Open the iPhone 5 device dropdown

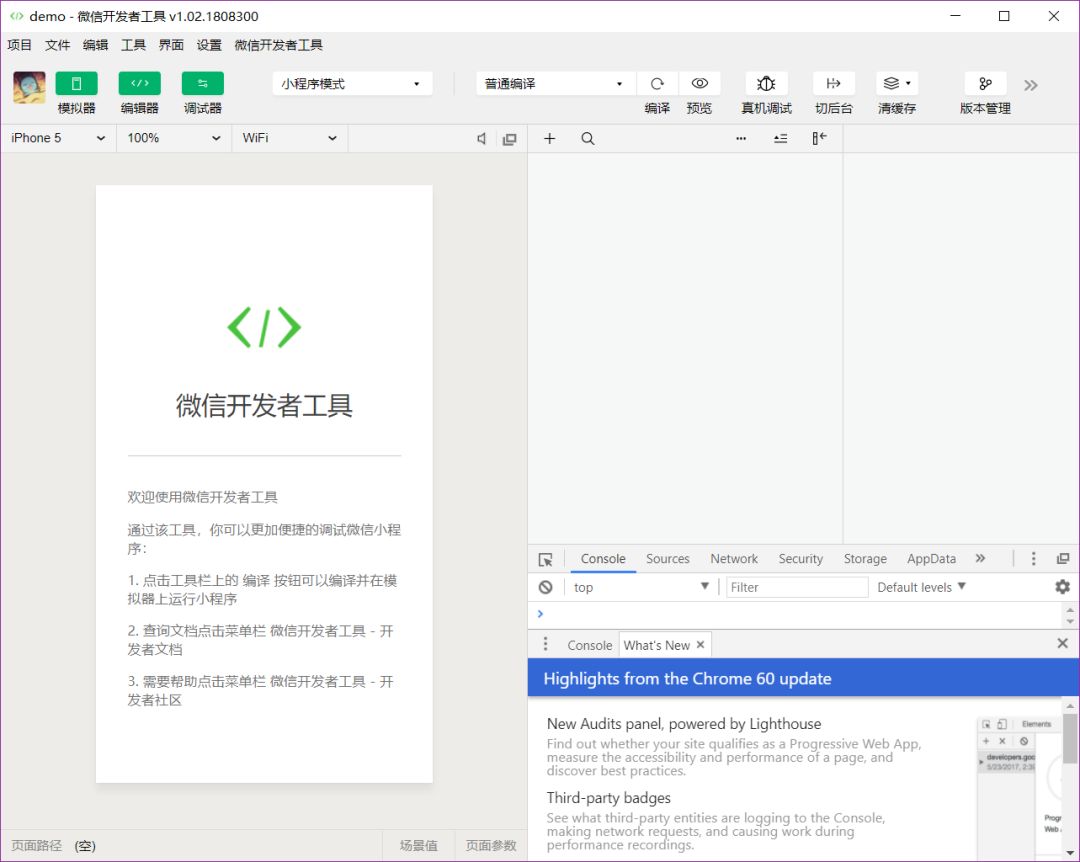58,138
